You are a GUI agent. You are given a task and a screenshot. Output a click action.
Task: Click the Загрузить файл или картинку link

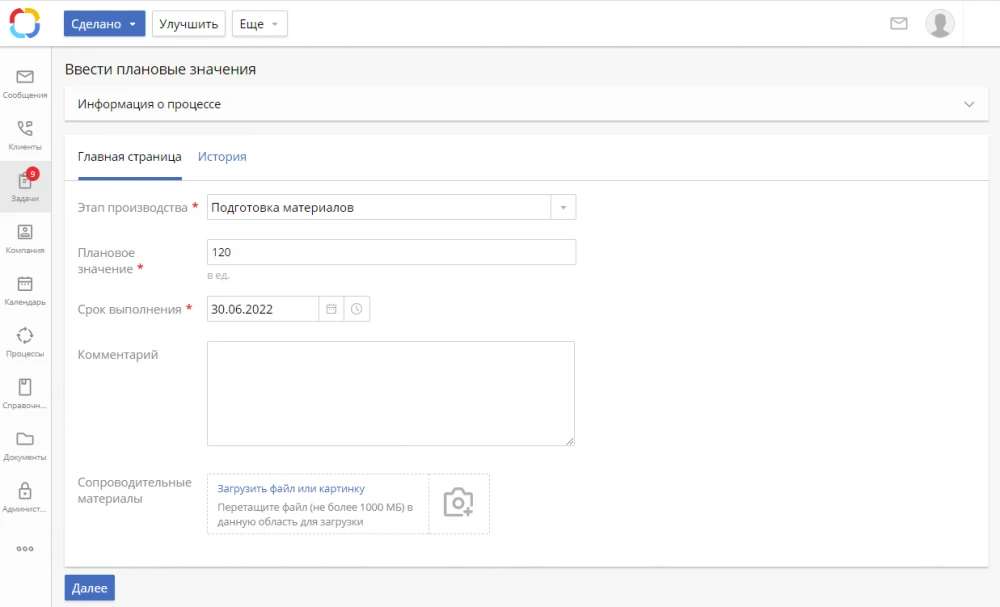(291, 489)
